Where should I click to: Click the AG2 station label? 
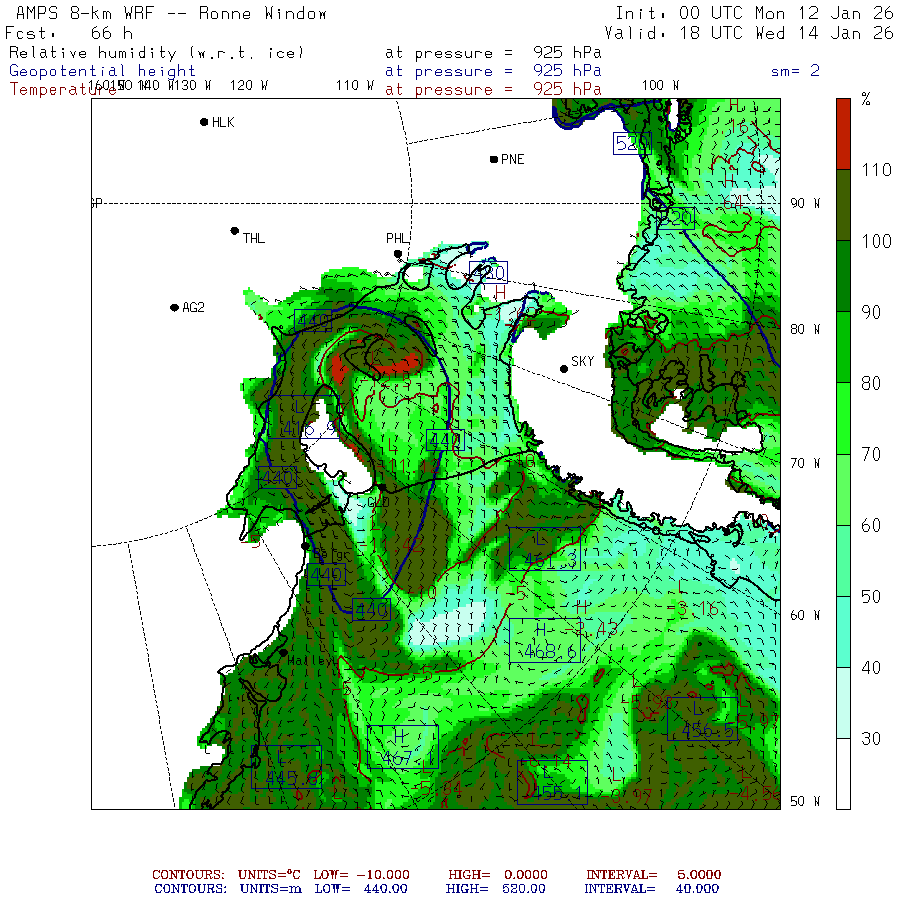pyautogui.click(x=193, y=308)
